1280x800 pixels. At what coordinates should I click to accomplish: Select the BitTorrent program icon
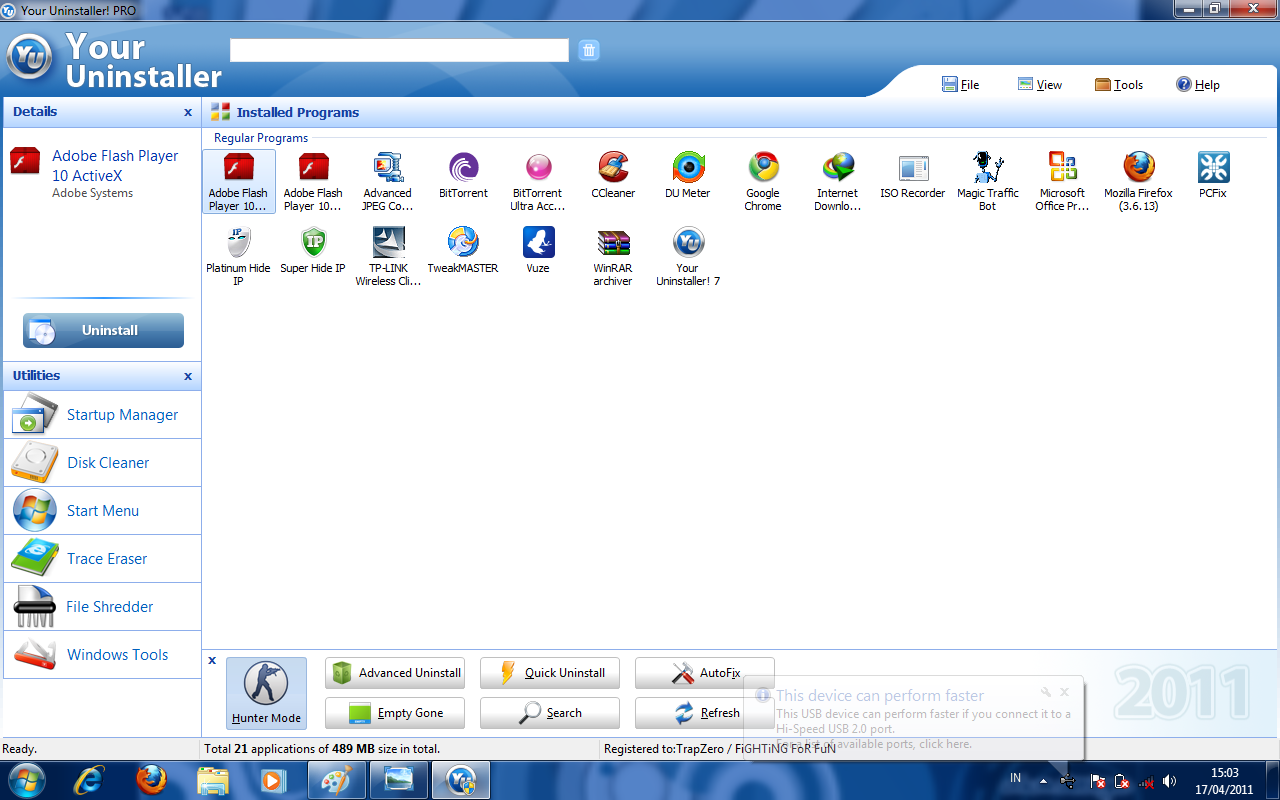(463, 176)
